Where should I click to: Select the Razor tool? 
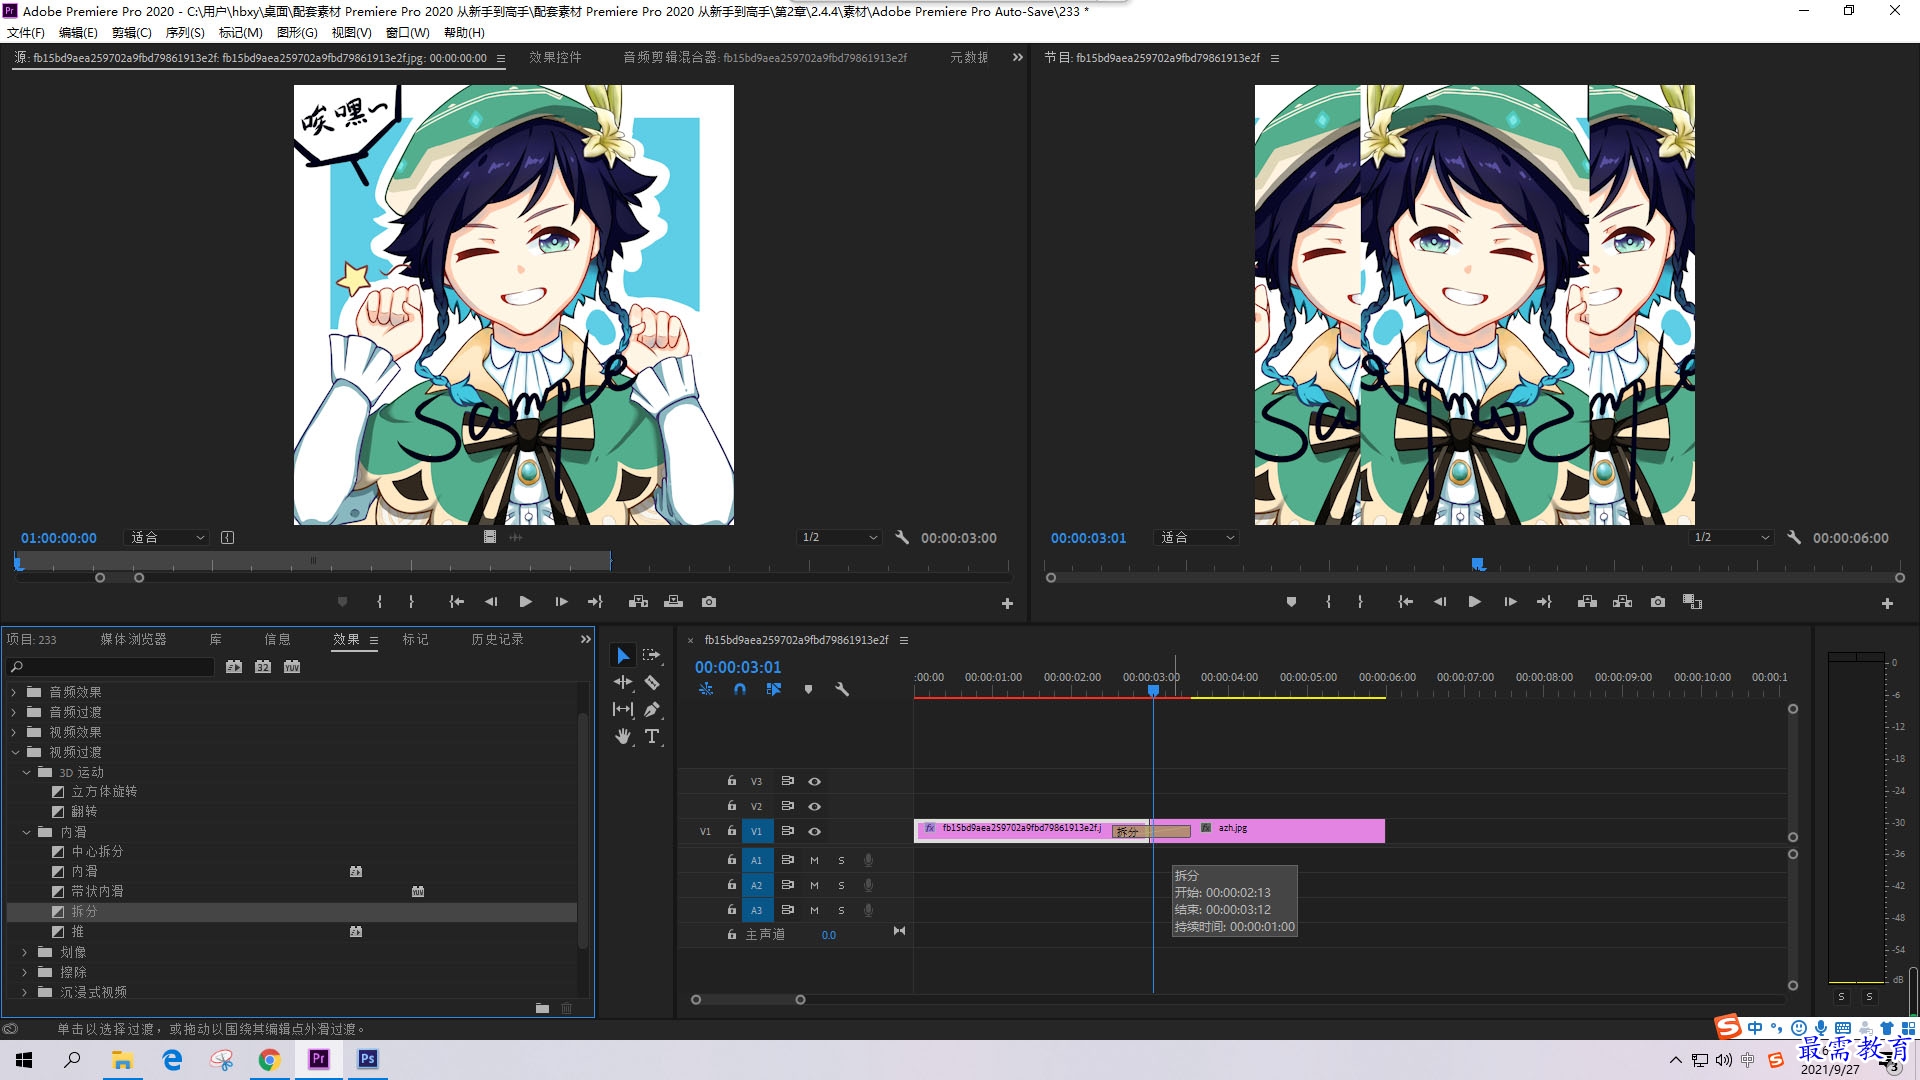point(652,682)
